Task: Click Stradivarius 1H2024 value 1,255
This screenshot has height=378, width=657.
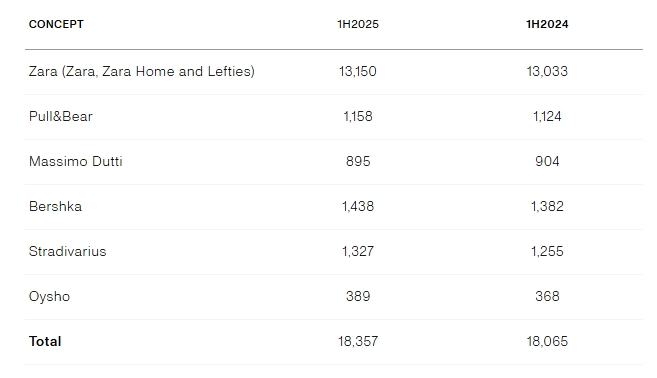Action: click(547, 251)
